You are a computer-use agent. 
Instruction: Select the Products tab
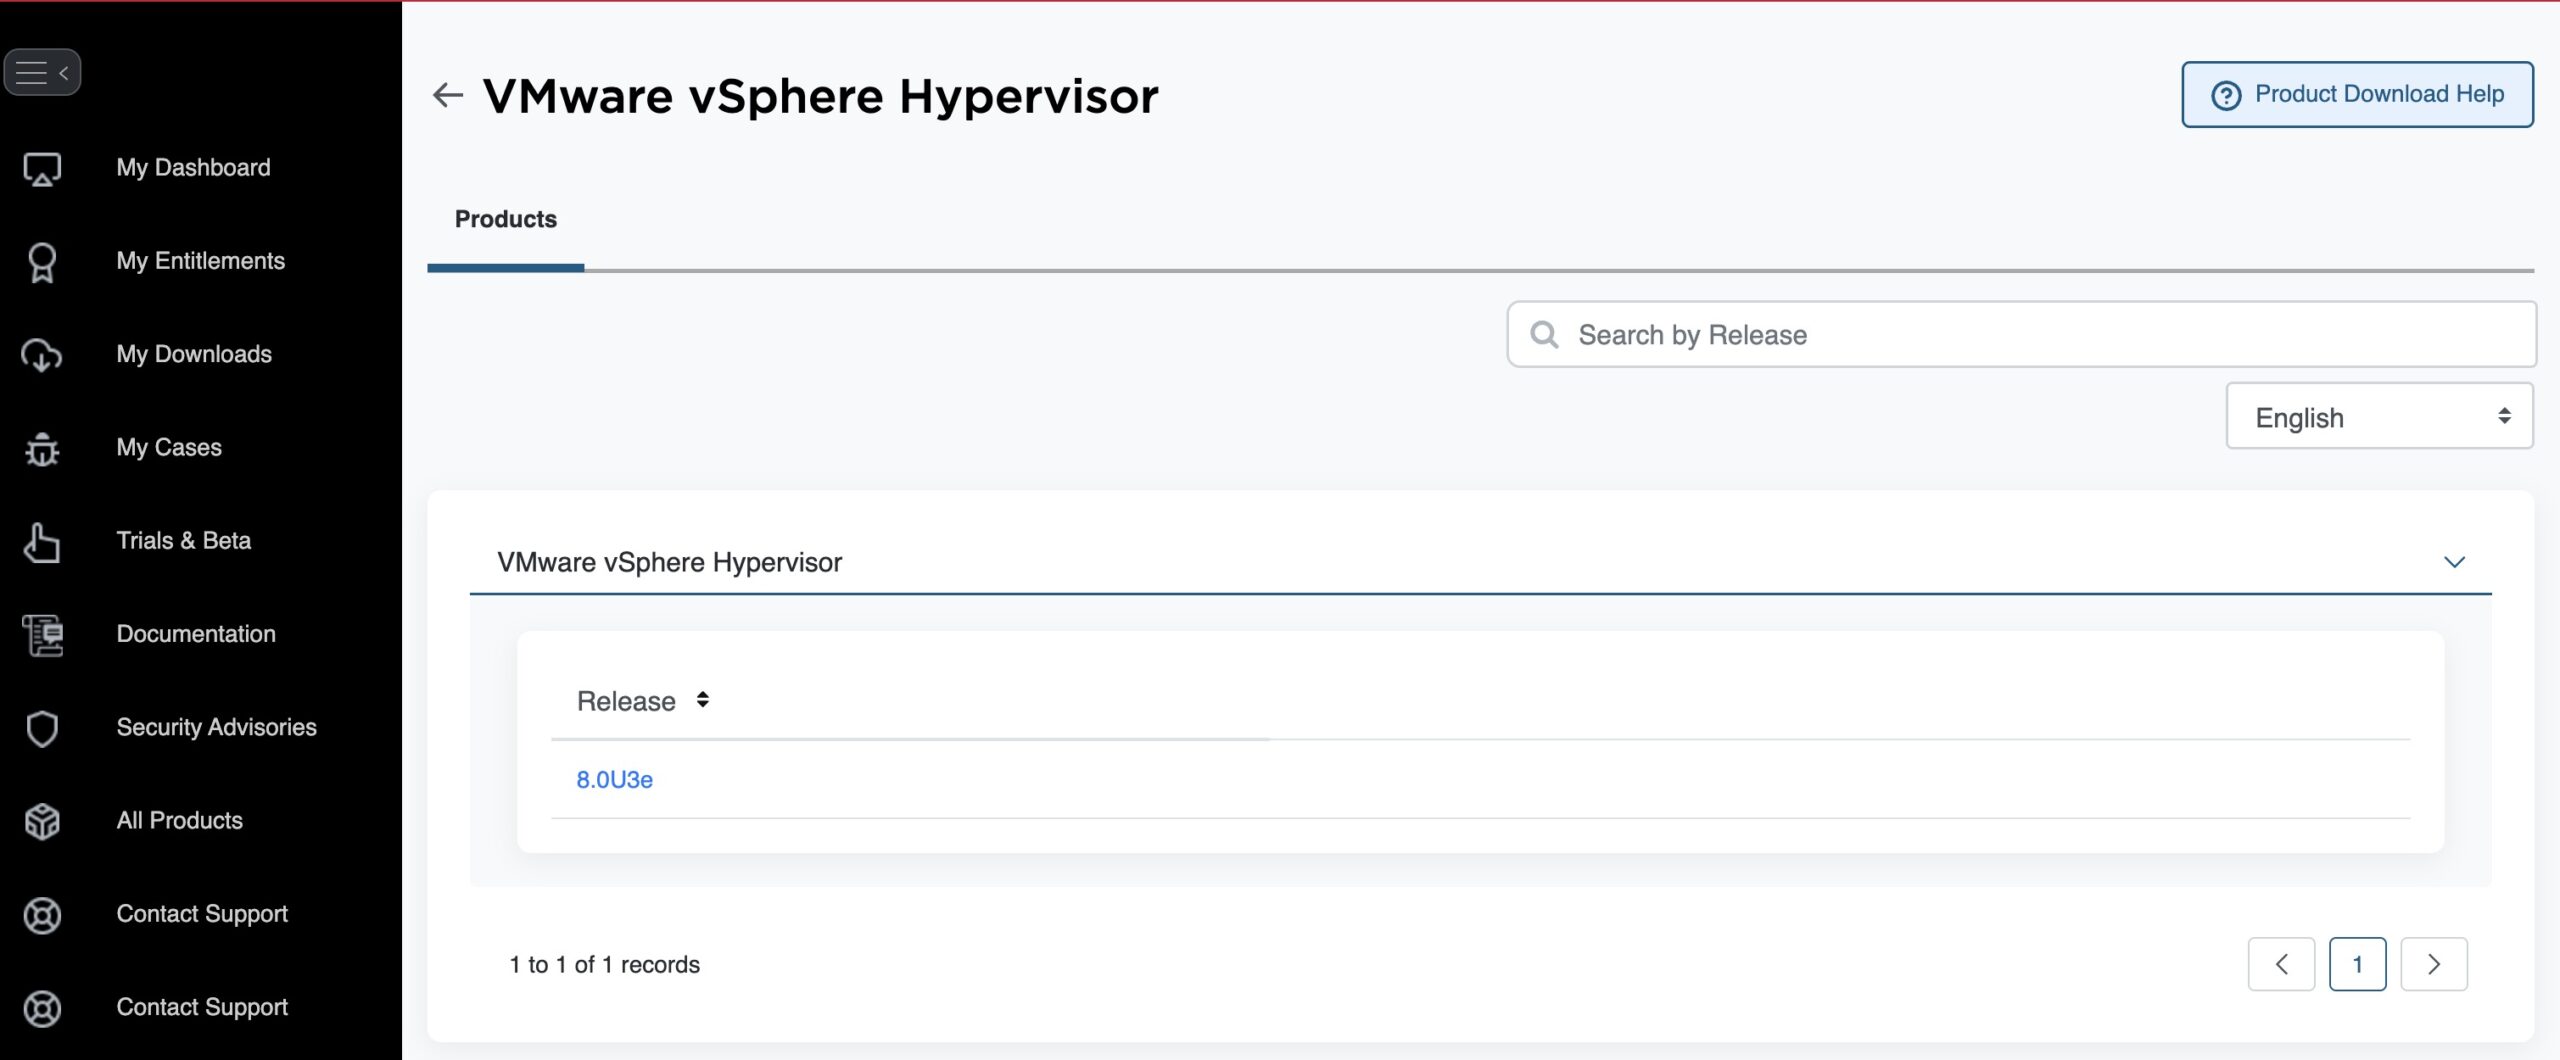point(506,220)
